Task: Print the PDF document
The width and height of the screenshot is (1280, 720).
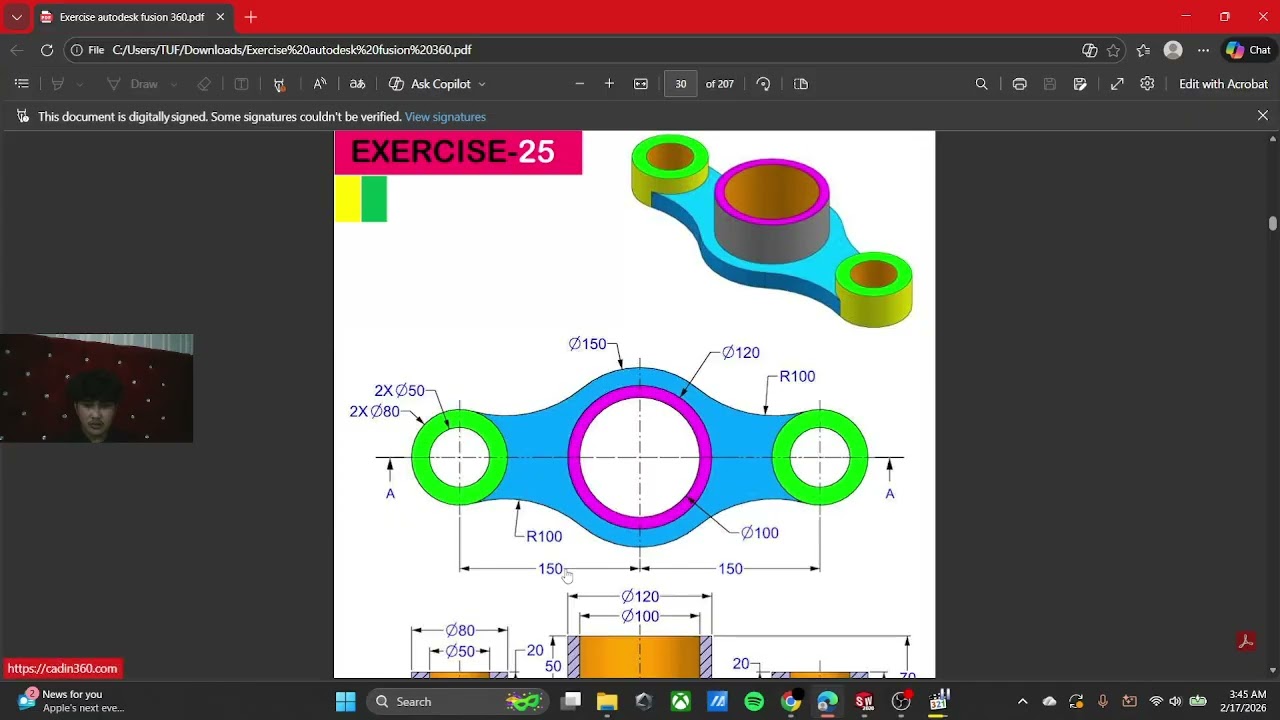Action: (x=1019, y=84)
